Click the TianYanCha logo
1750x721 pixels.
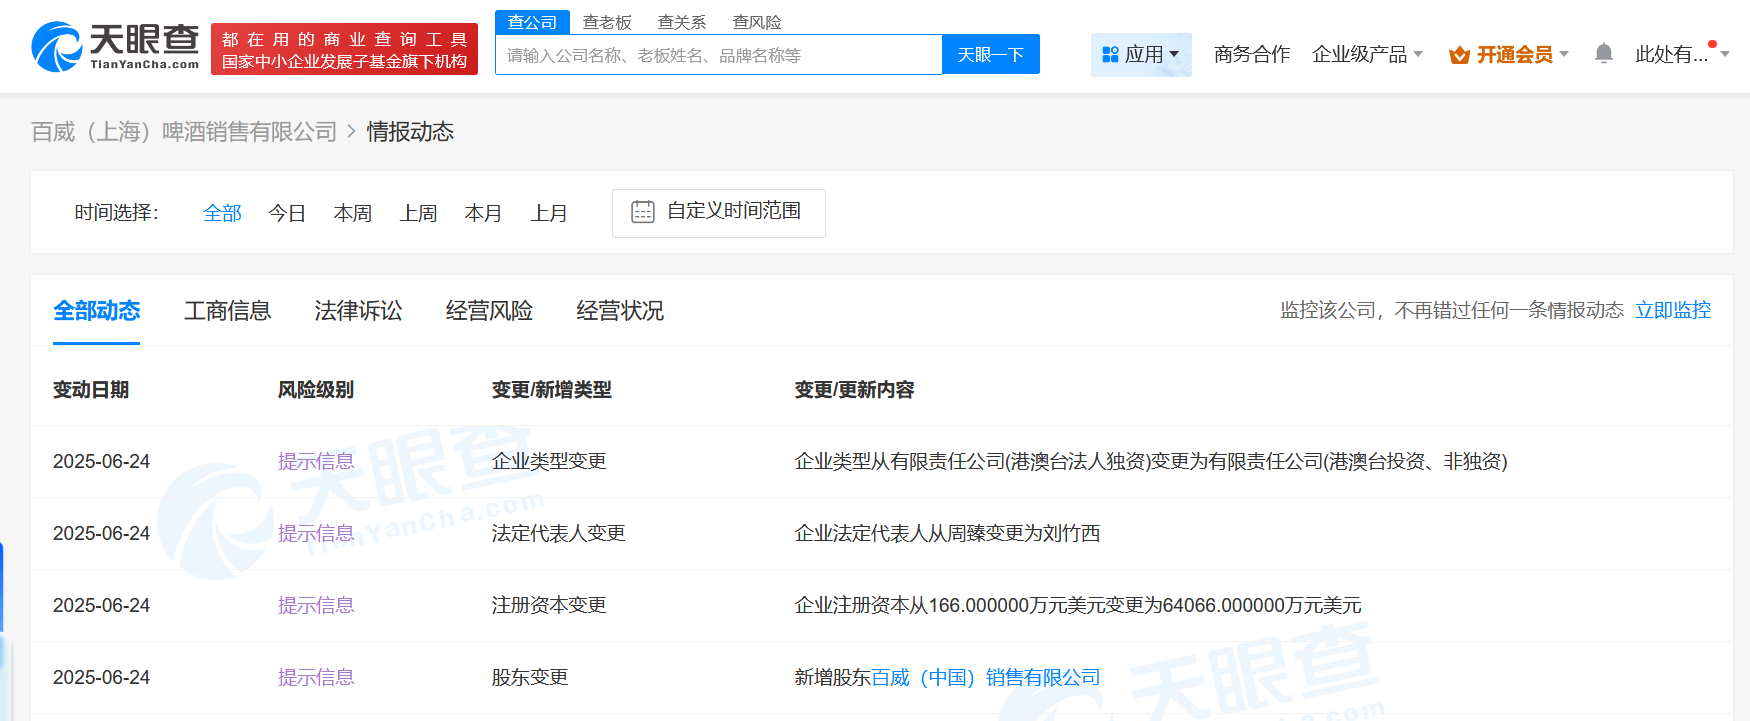coord(115,47)
